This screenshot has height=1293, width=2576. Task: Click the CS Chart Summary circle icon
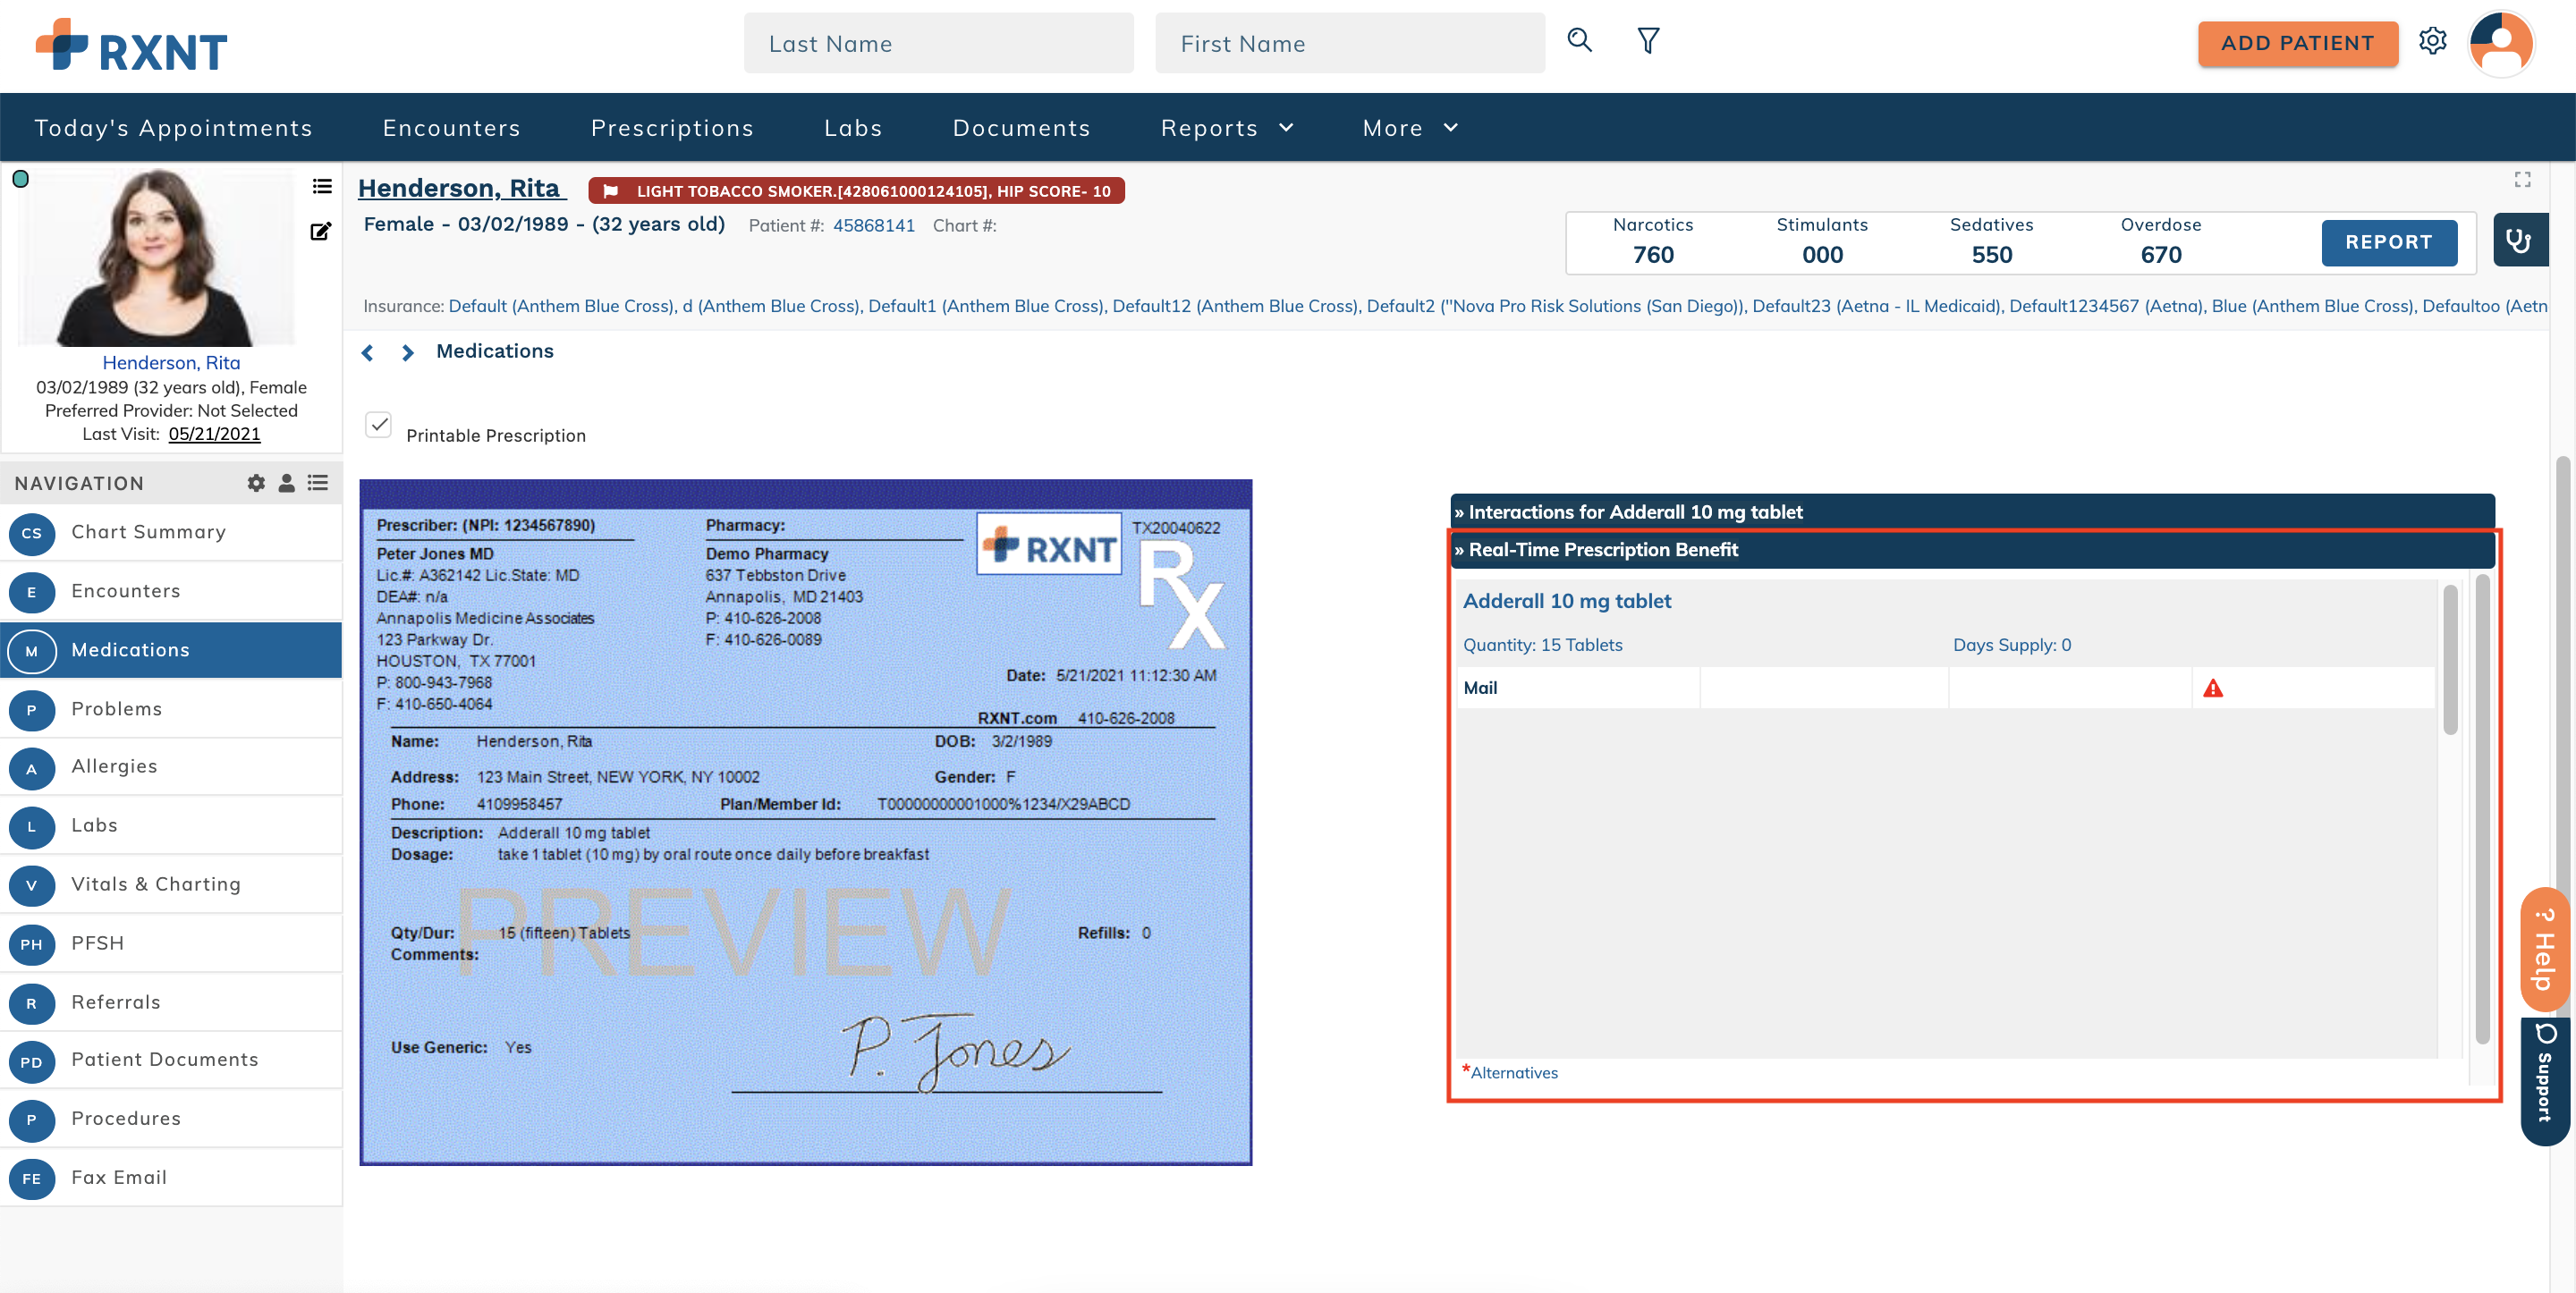pyautogui.click(x=32, y=533)
